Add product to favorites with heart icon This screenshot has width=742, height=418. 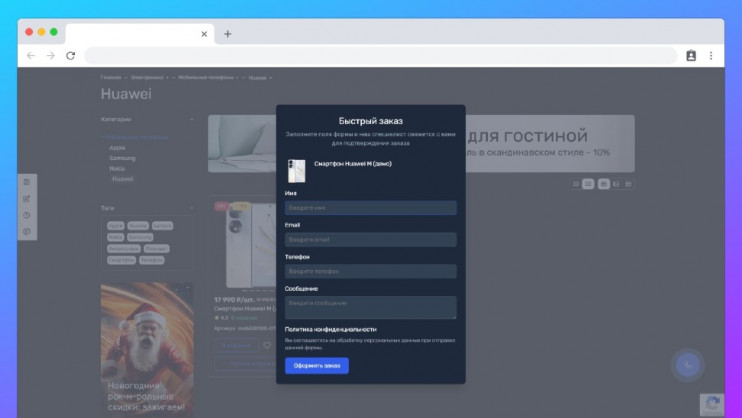267,346
